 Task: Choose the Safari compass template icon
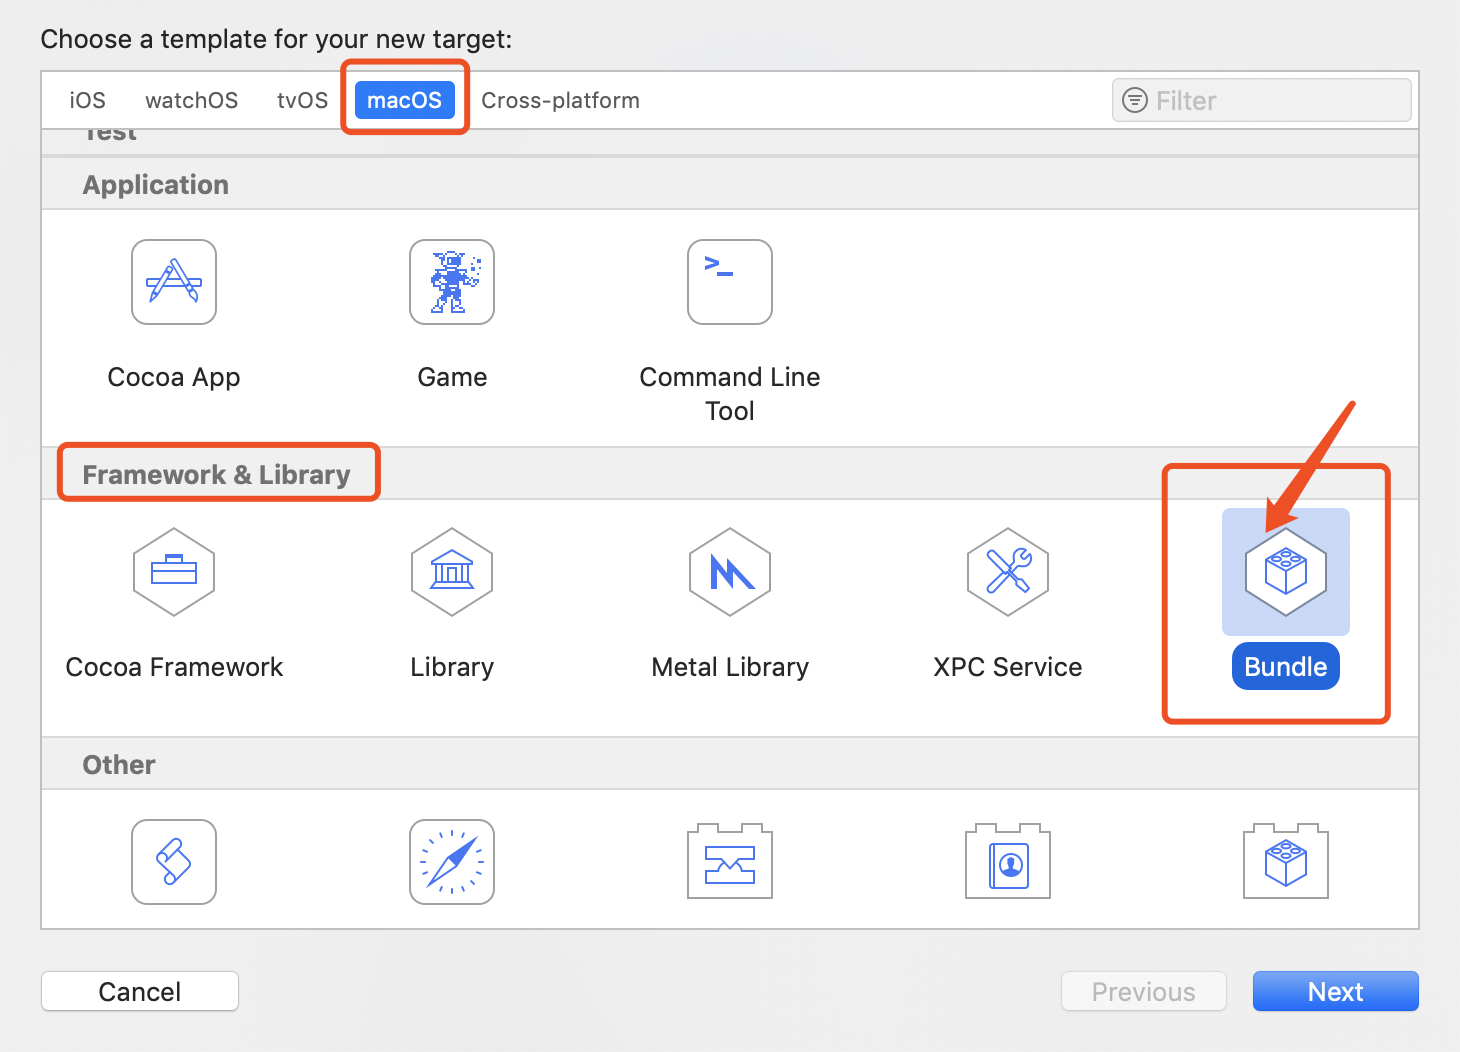click(452, 862)
